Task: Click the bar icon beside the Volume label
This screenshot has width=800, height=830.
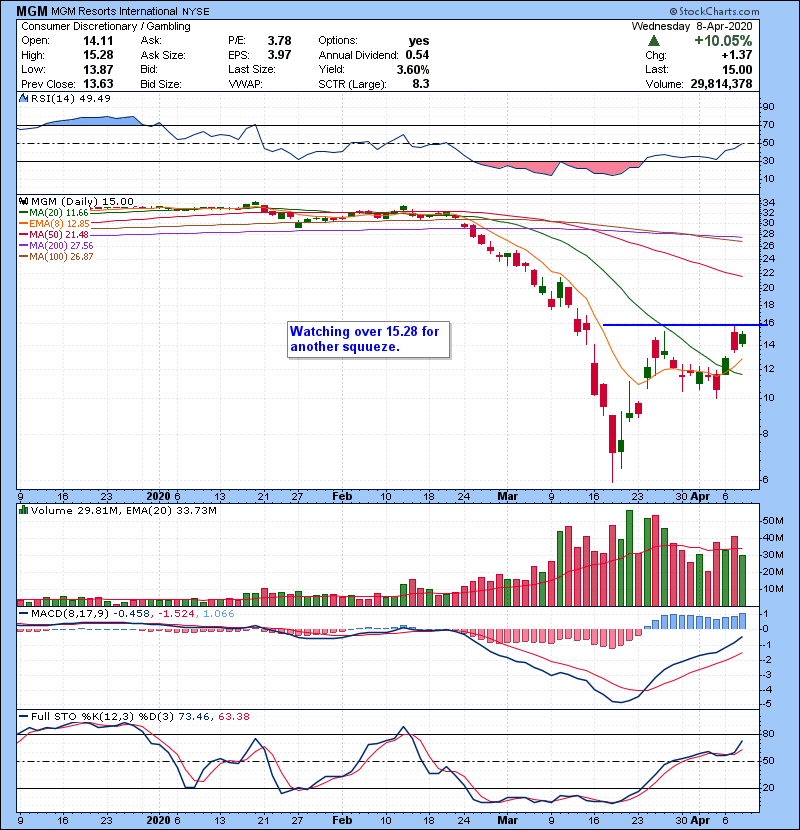Action: click(24, 511)
